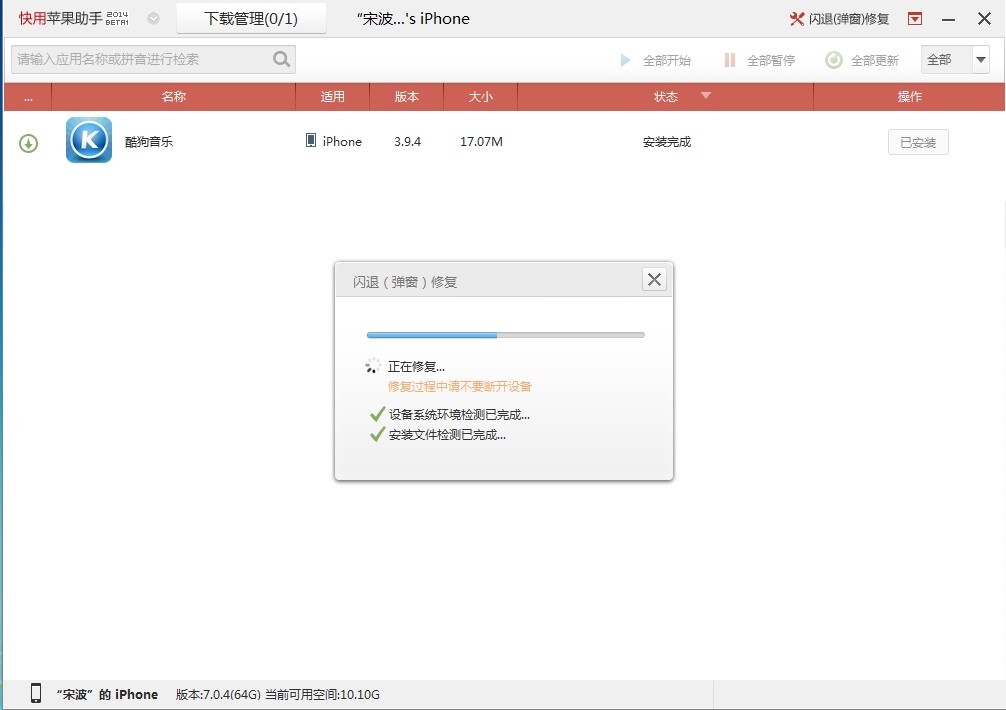This screenshot has height=710, width=1006.
Task: Click the round arrow beside app logo
Action: coord(153,19)
